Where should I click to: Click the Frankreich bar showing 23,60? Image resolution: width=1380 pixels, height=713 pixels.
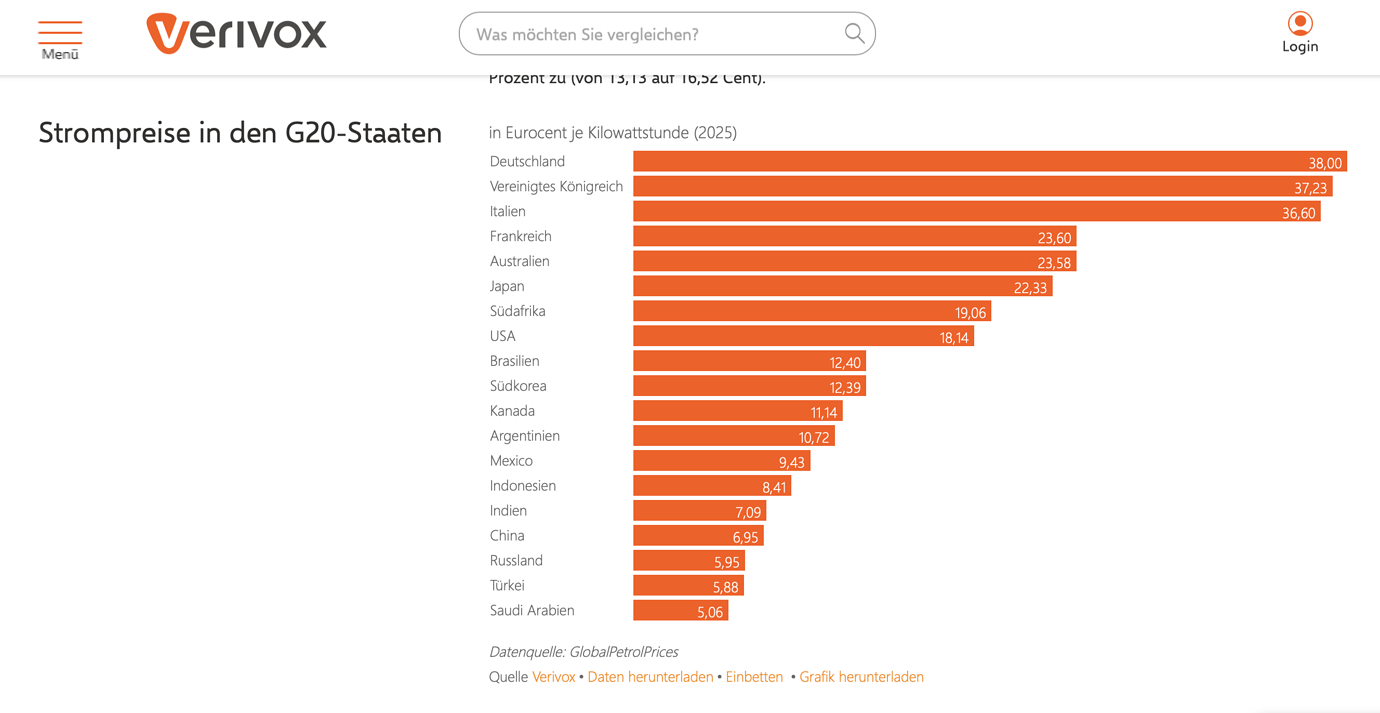(x=854, y=237)
